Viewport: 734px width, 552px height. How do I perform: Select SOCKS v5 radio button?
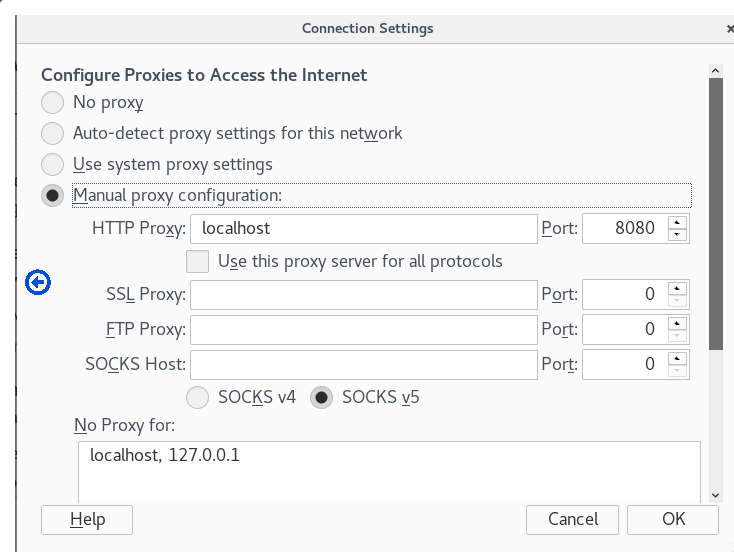[322, 397]
